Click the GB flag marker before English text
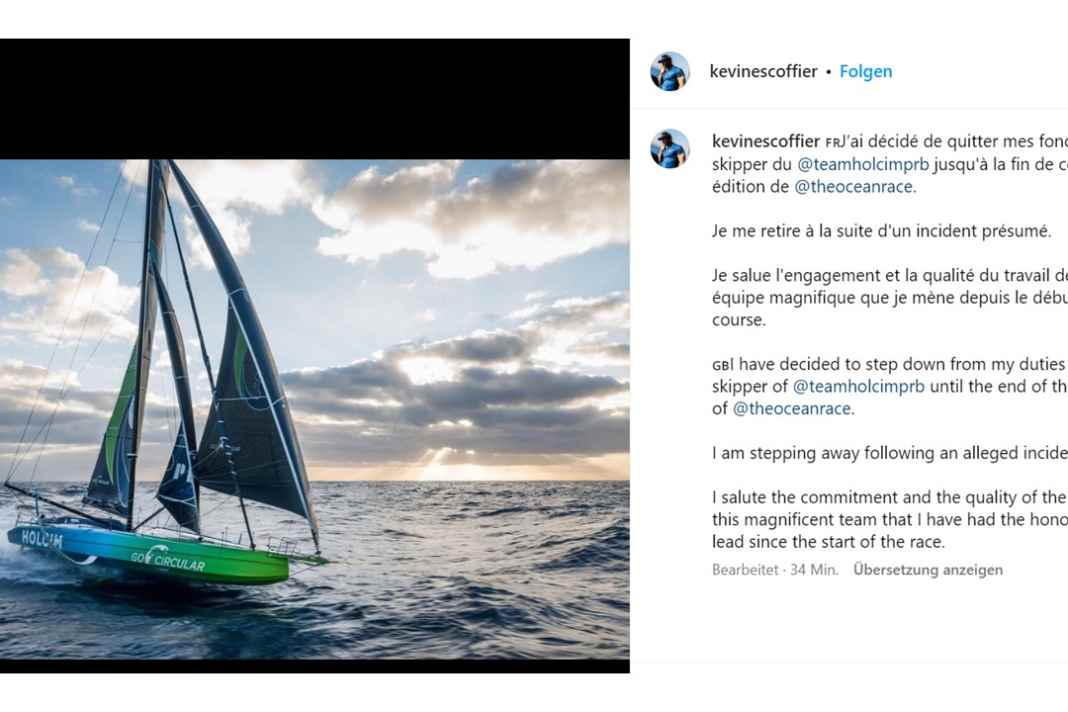 [x=719, y=365]
